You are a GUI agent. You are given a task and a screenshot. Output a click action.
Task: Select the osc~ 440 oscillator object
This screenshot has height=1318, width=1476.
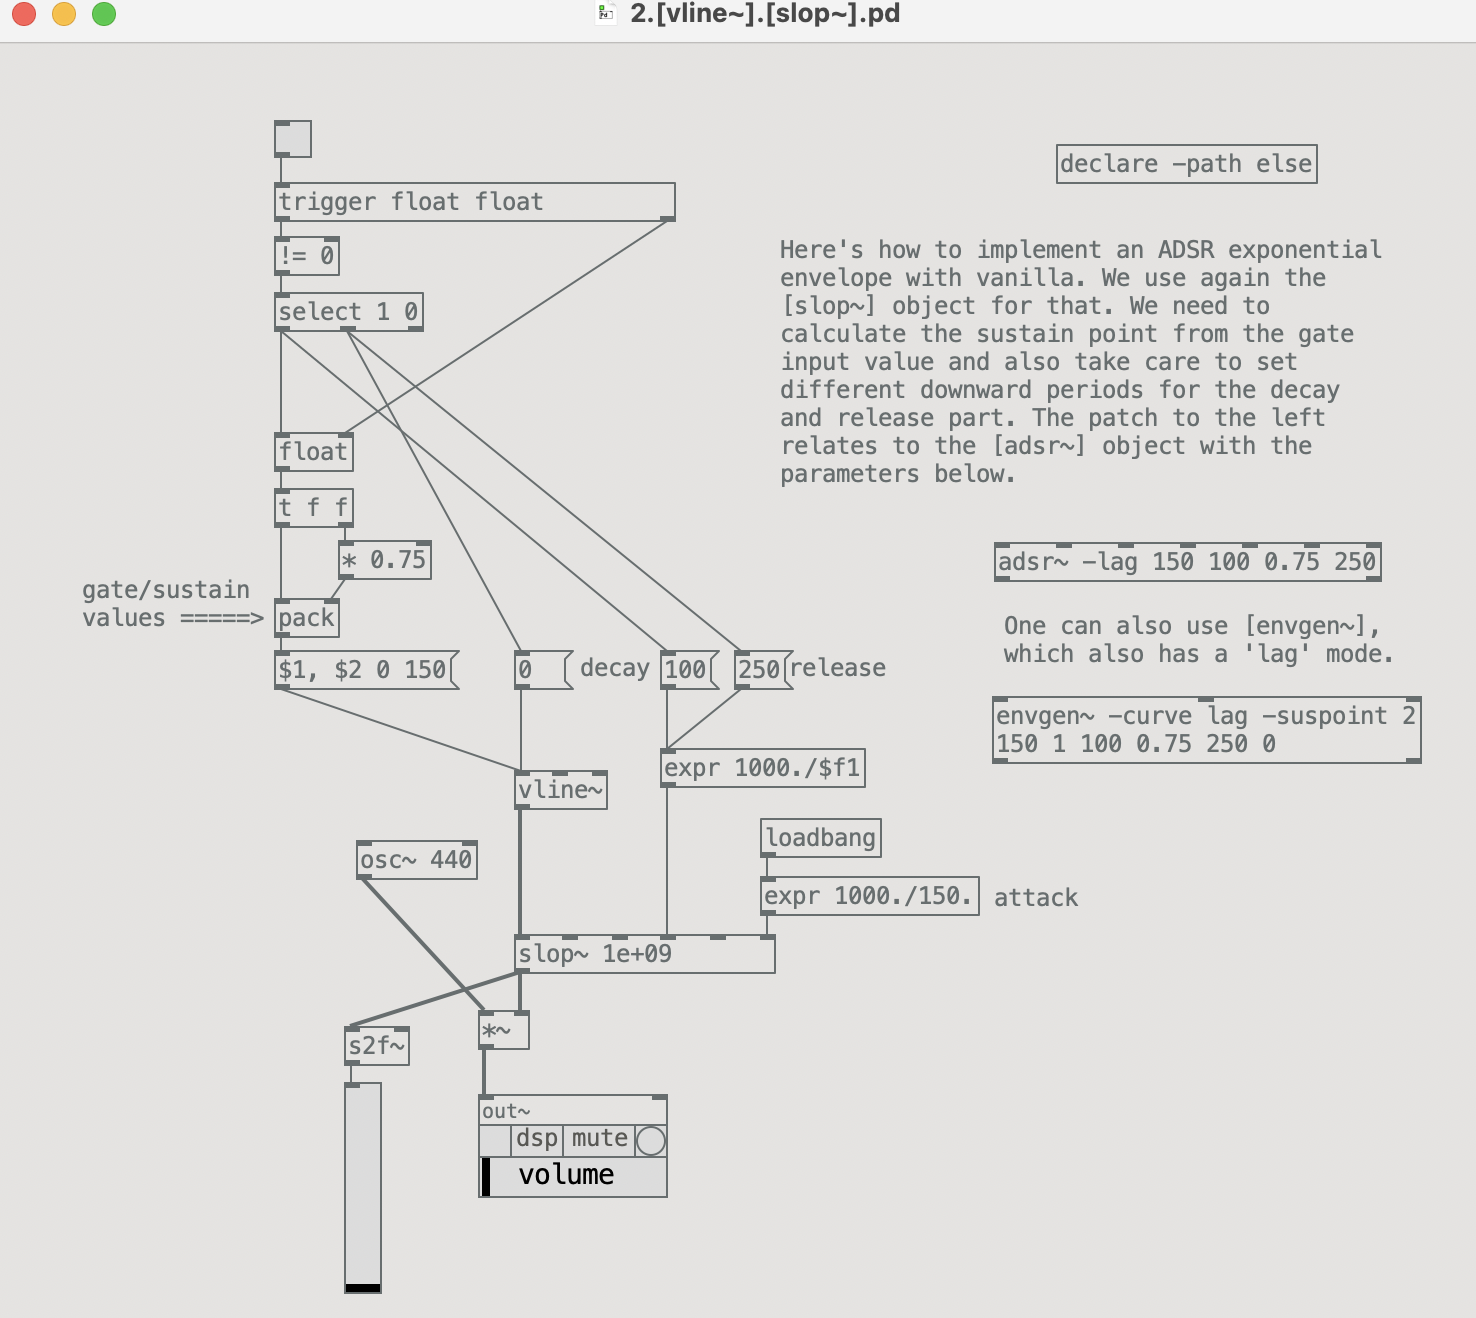tap(417, 860)
